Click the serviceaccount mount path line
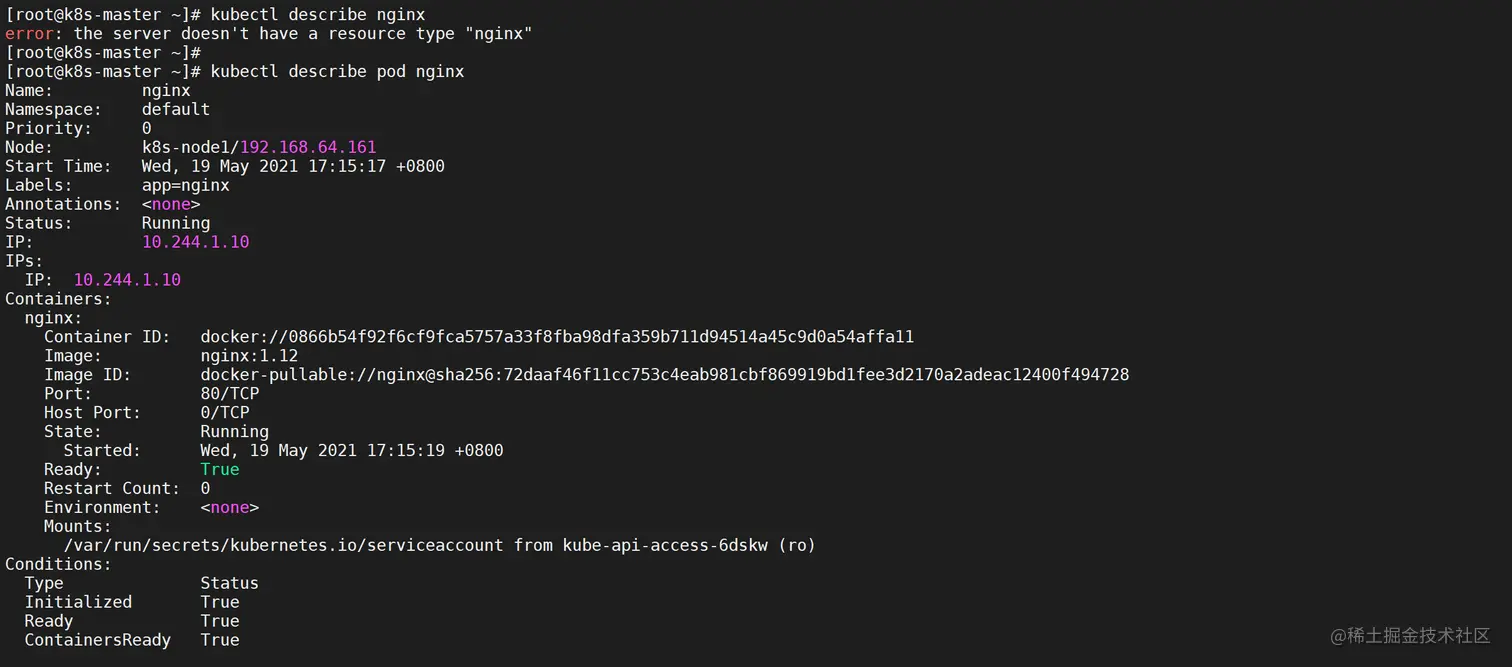The width and height of the screenshot is (1512, 667). [439, 545]
